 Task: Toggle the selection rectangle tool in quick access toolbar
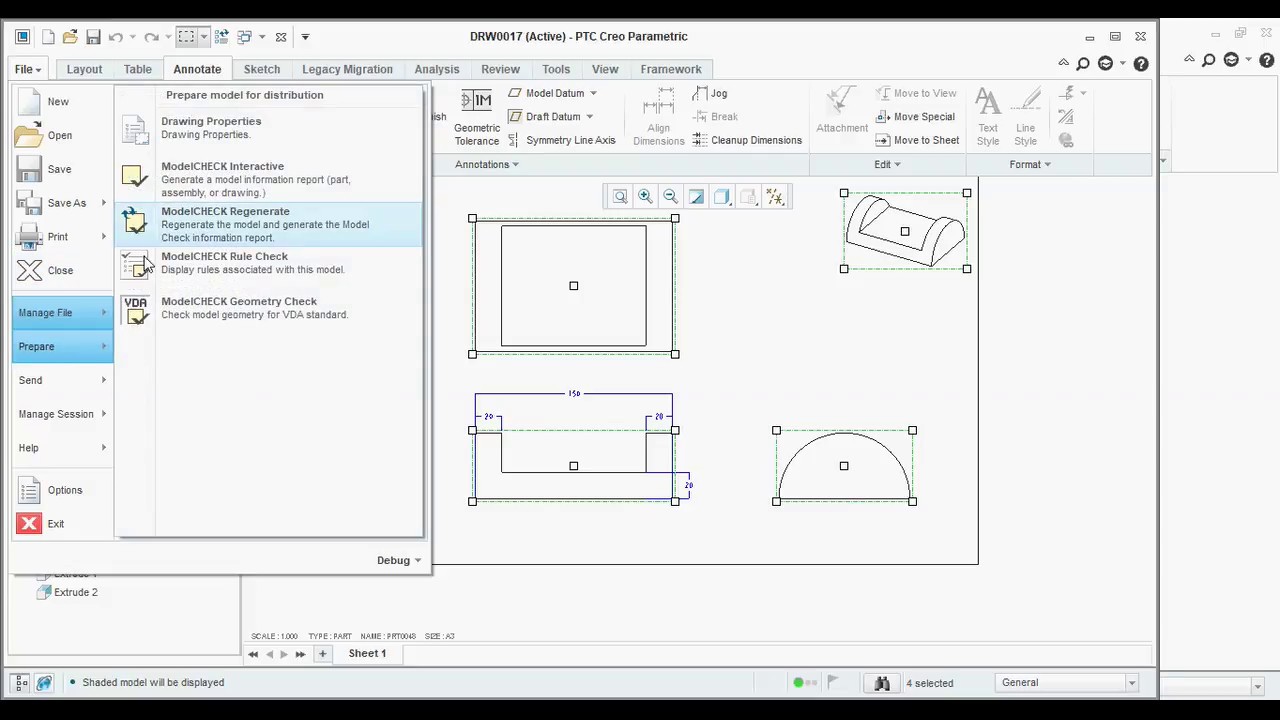[x=186, y=37]
